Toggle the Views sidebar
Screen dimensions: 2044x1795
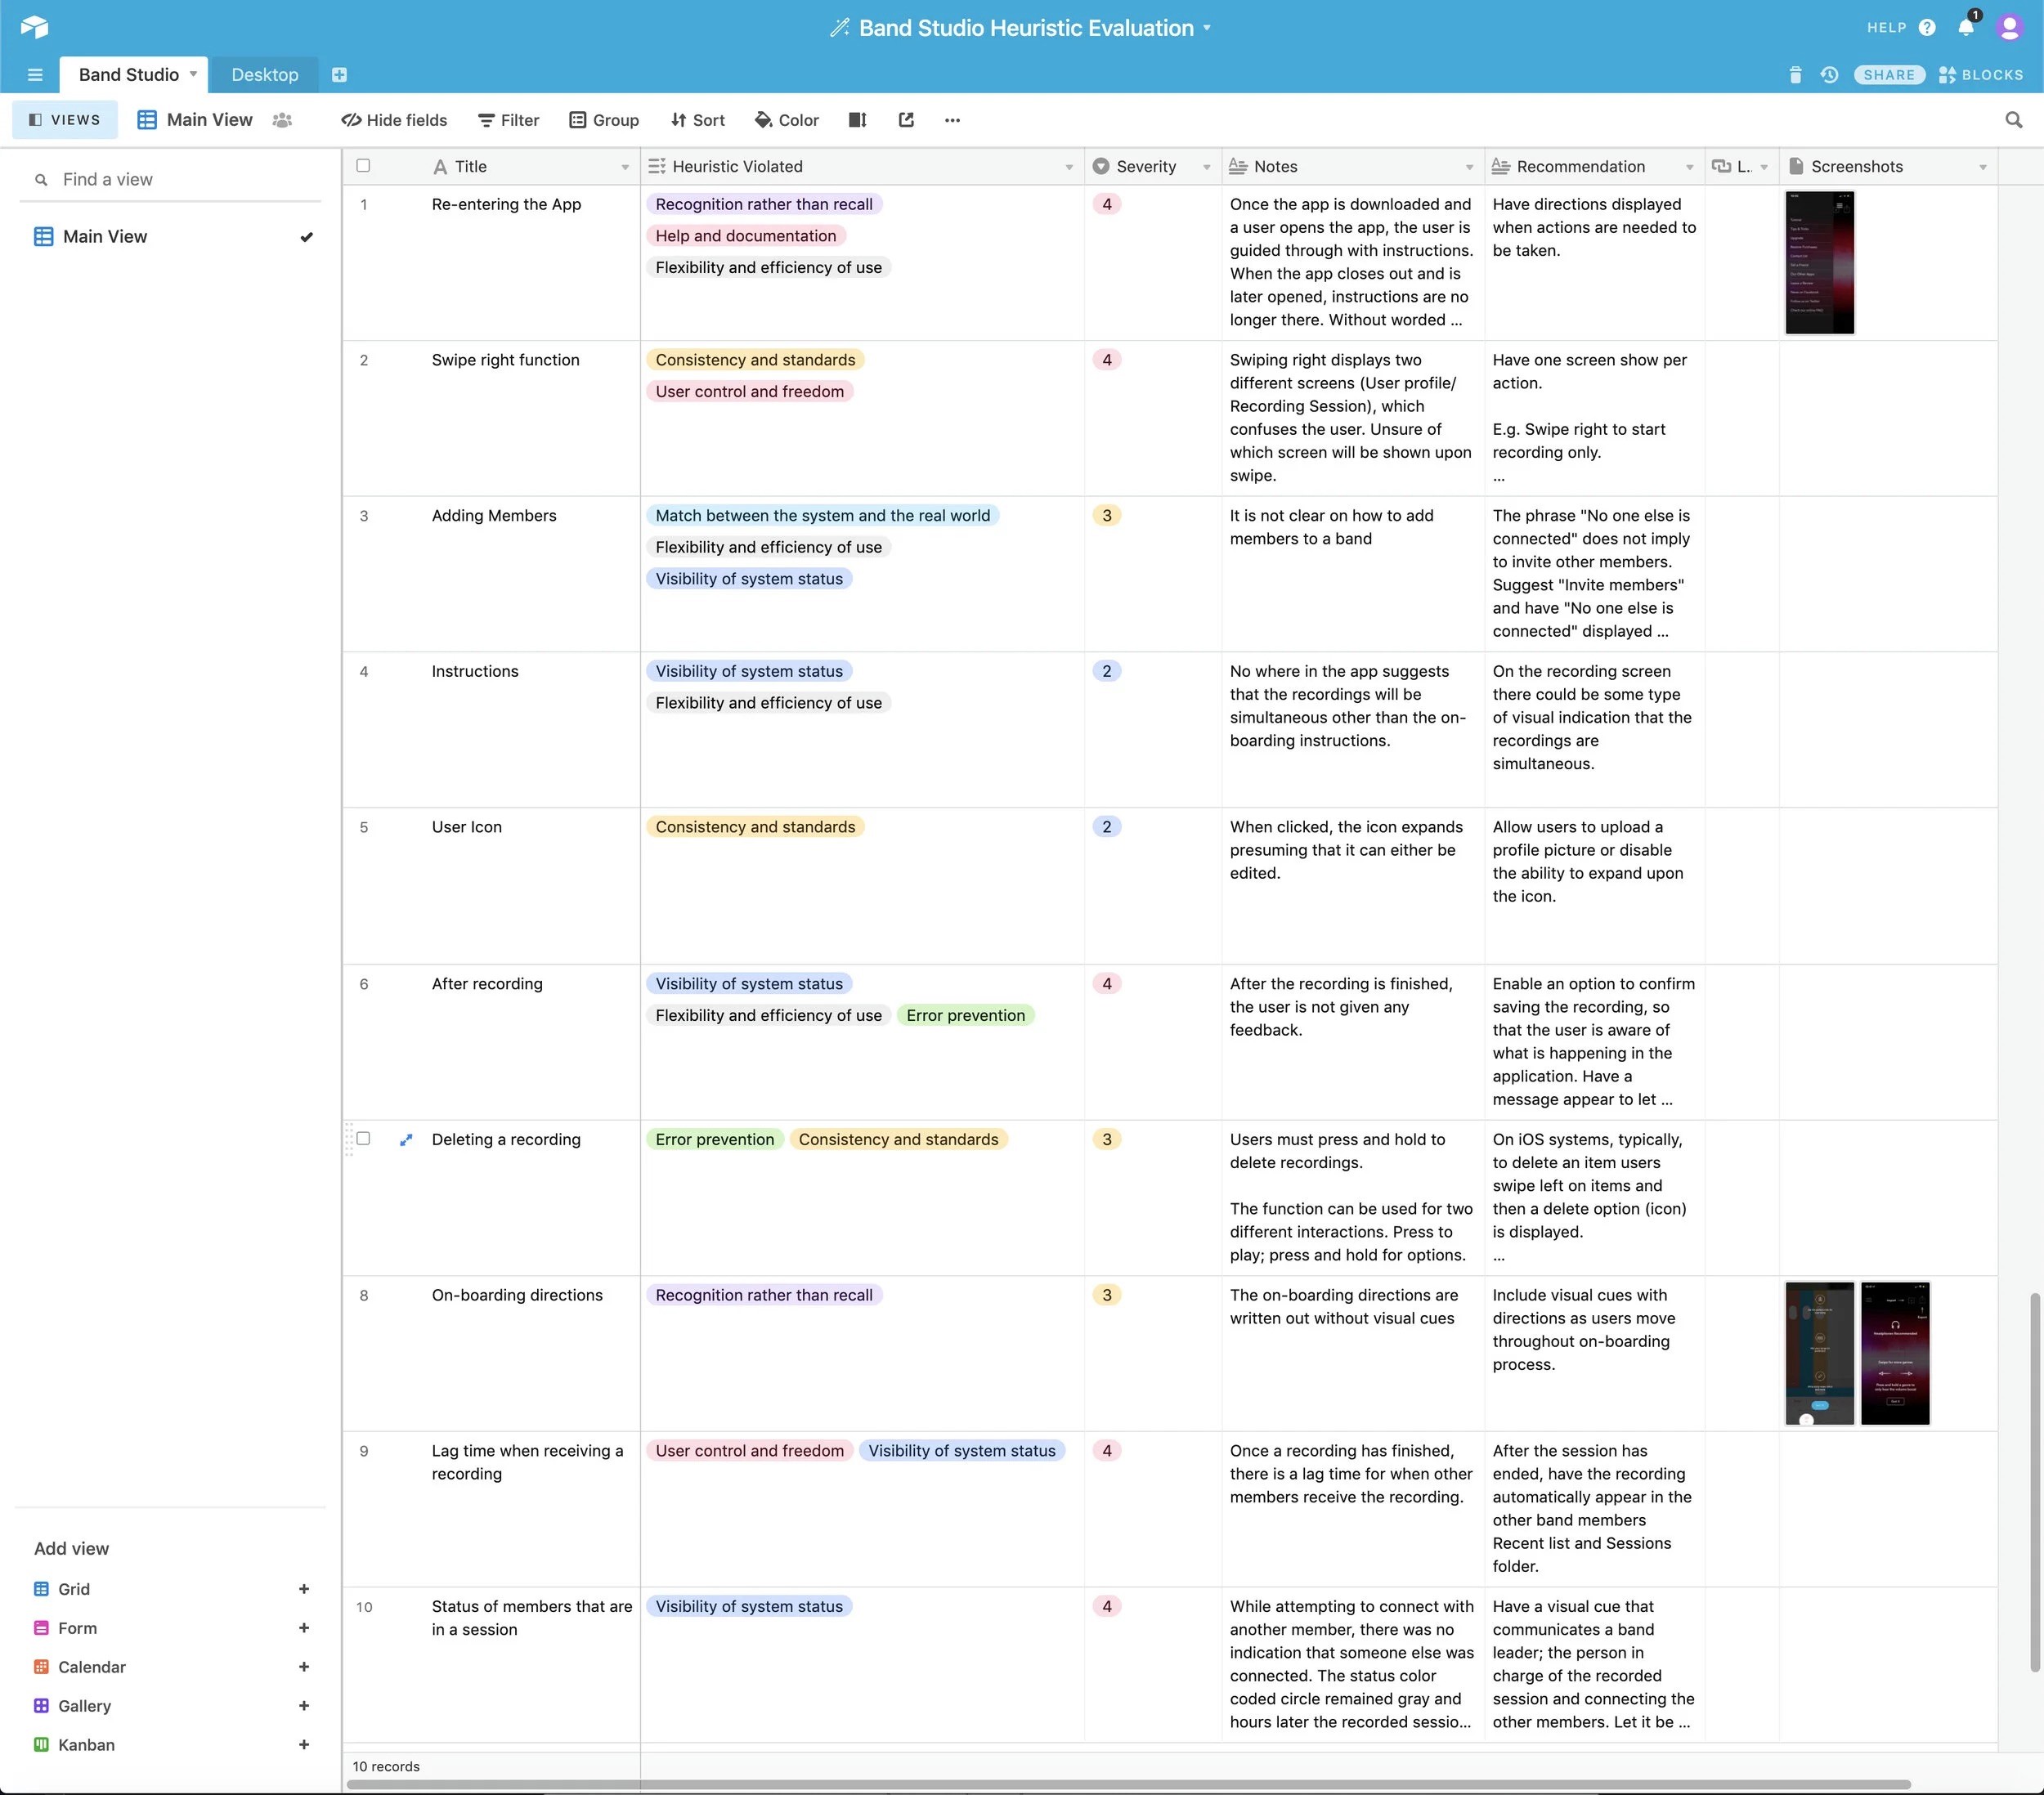click(x=65, y=120)
